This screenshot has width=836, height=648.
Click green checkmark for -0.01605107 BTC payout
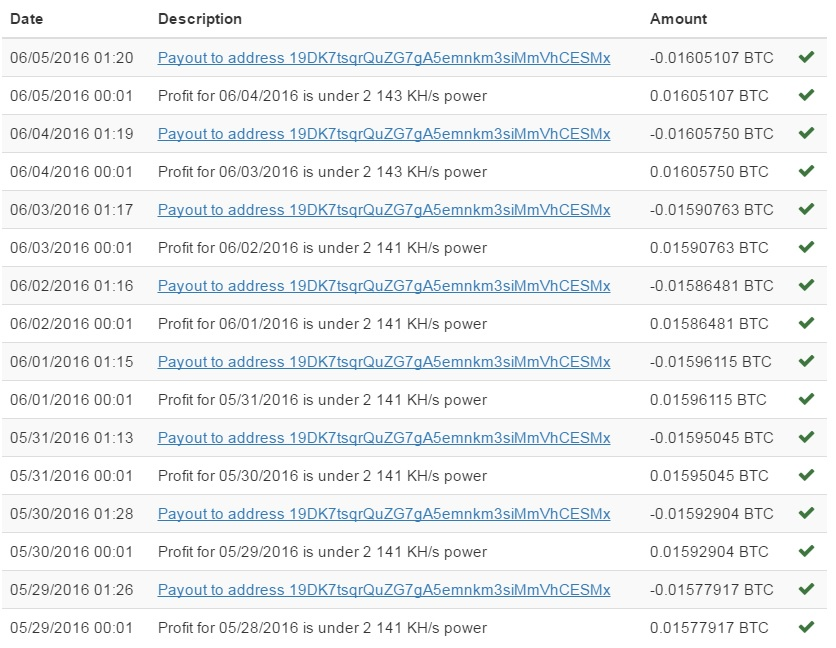pos(806,57)
